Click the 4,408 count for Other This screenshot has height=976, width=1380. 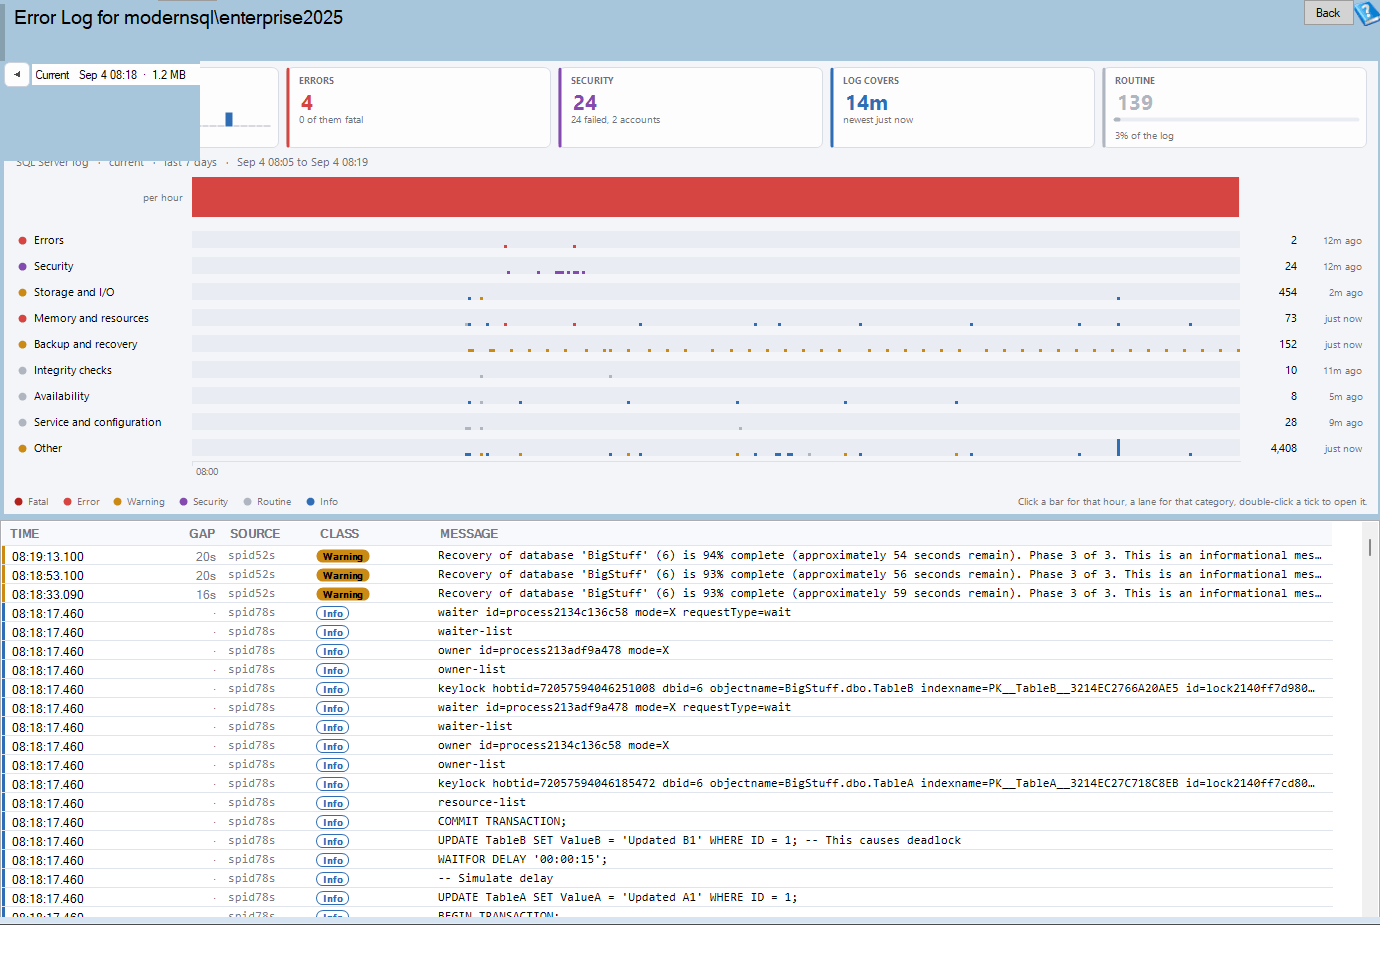coord(1284,448)
